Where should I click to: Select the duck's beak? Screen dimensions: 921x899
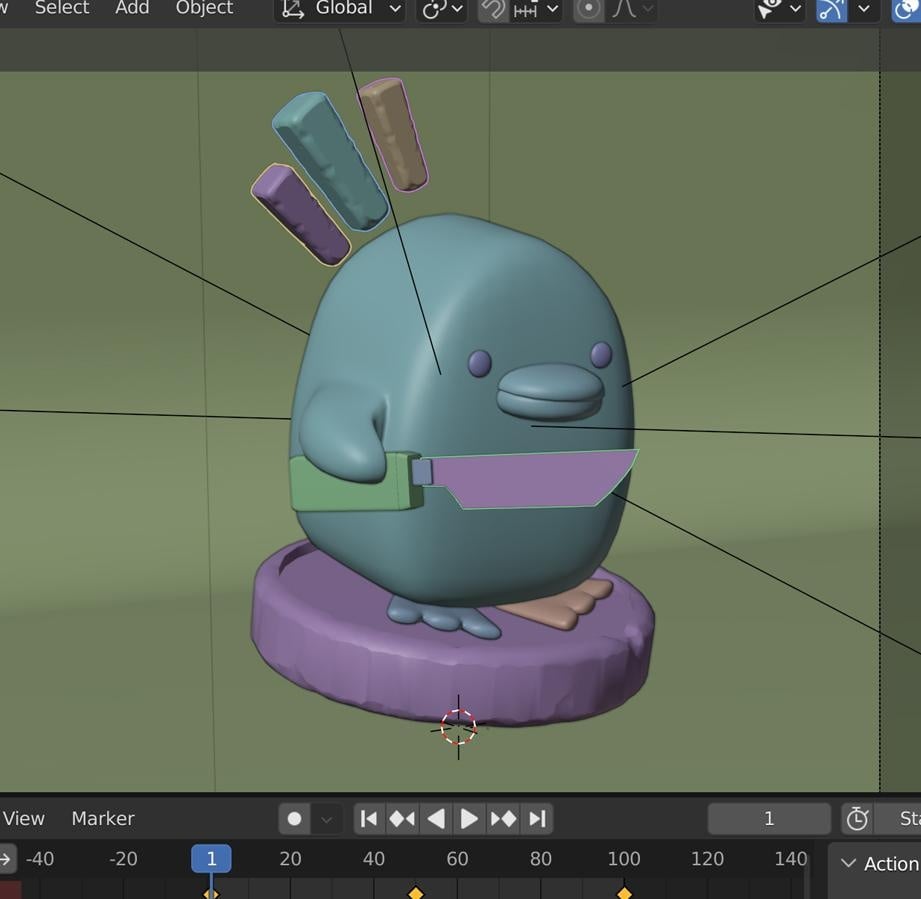550,392
